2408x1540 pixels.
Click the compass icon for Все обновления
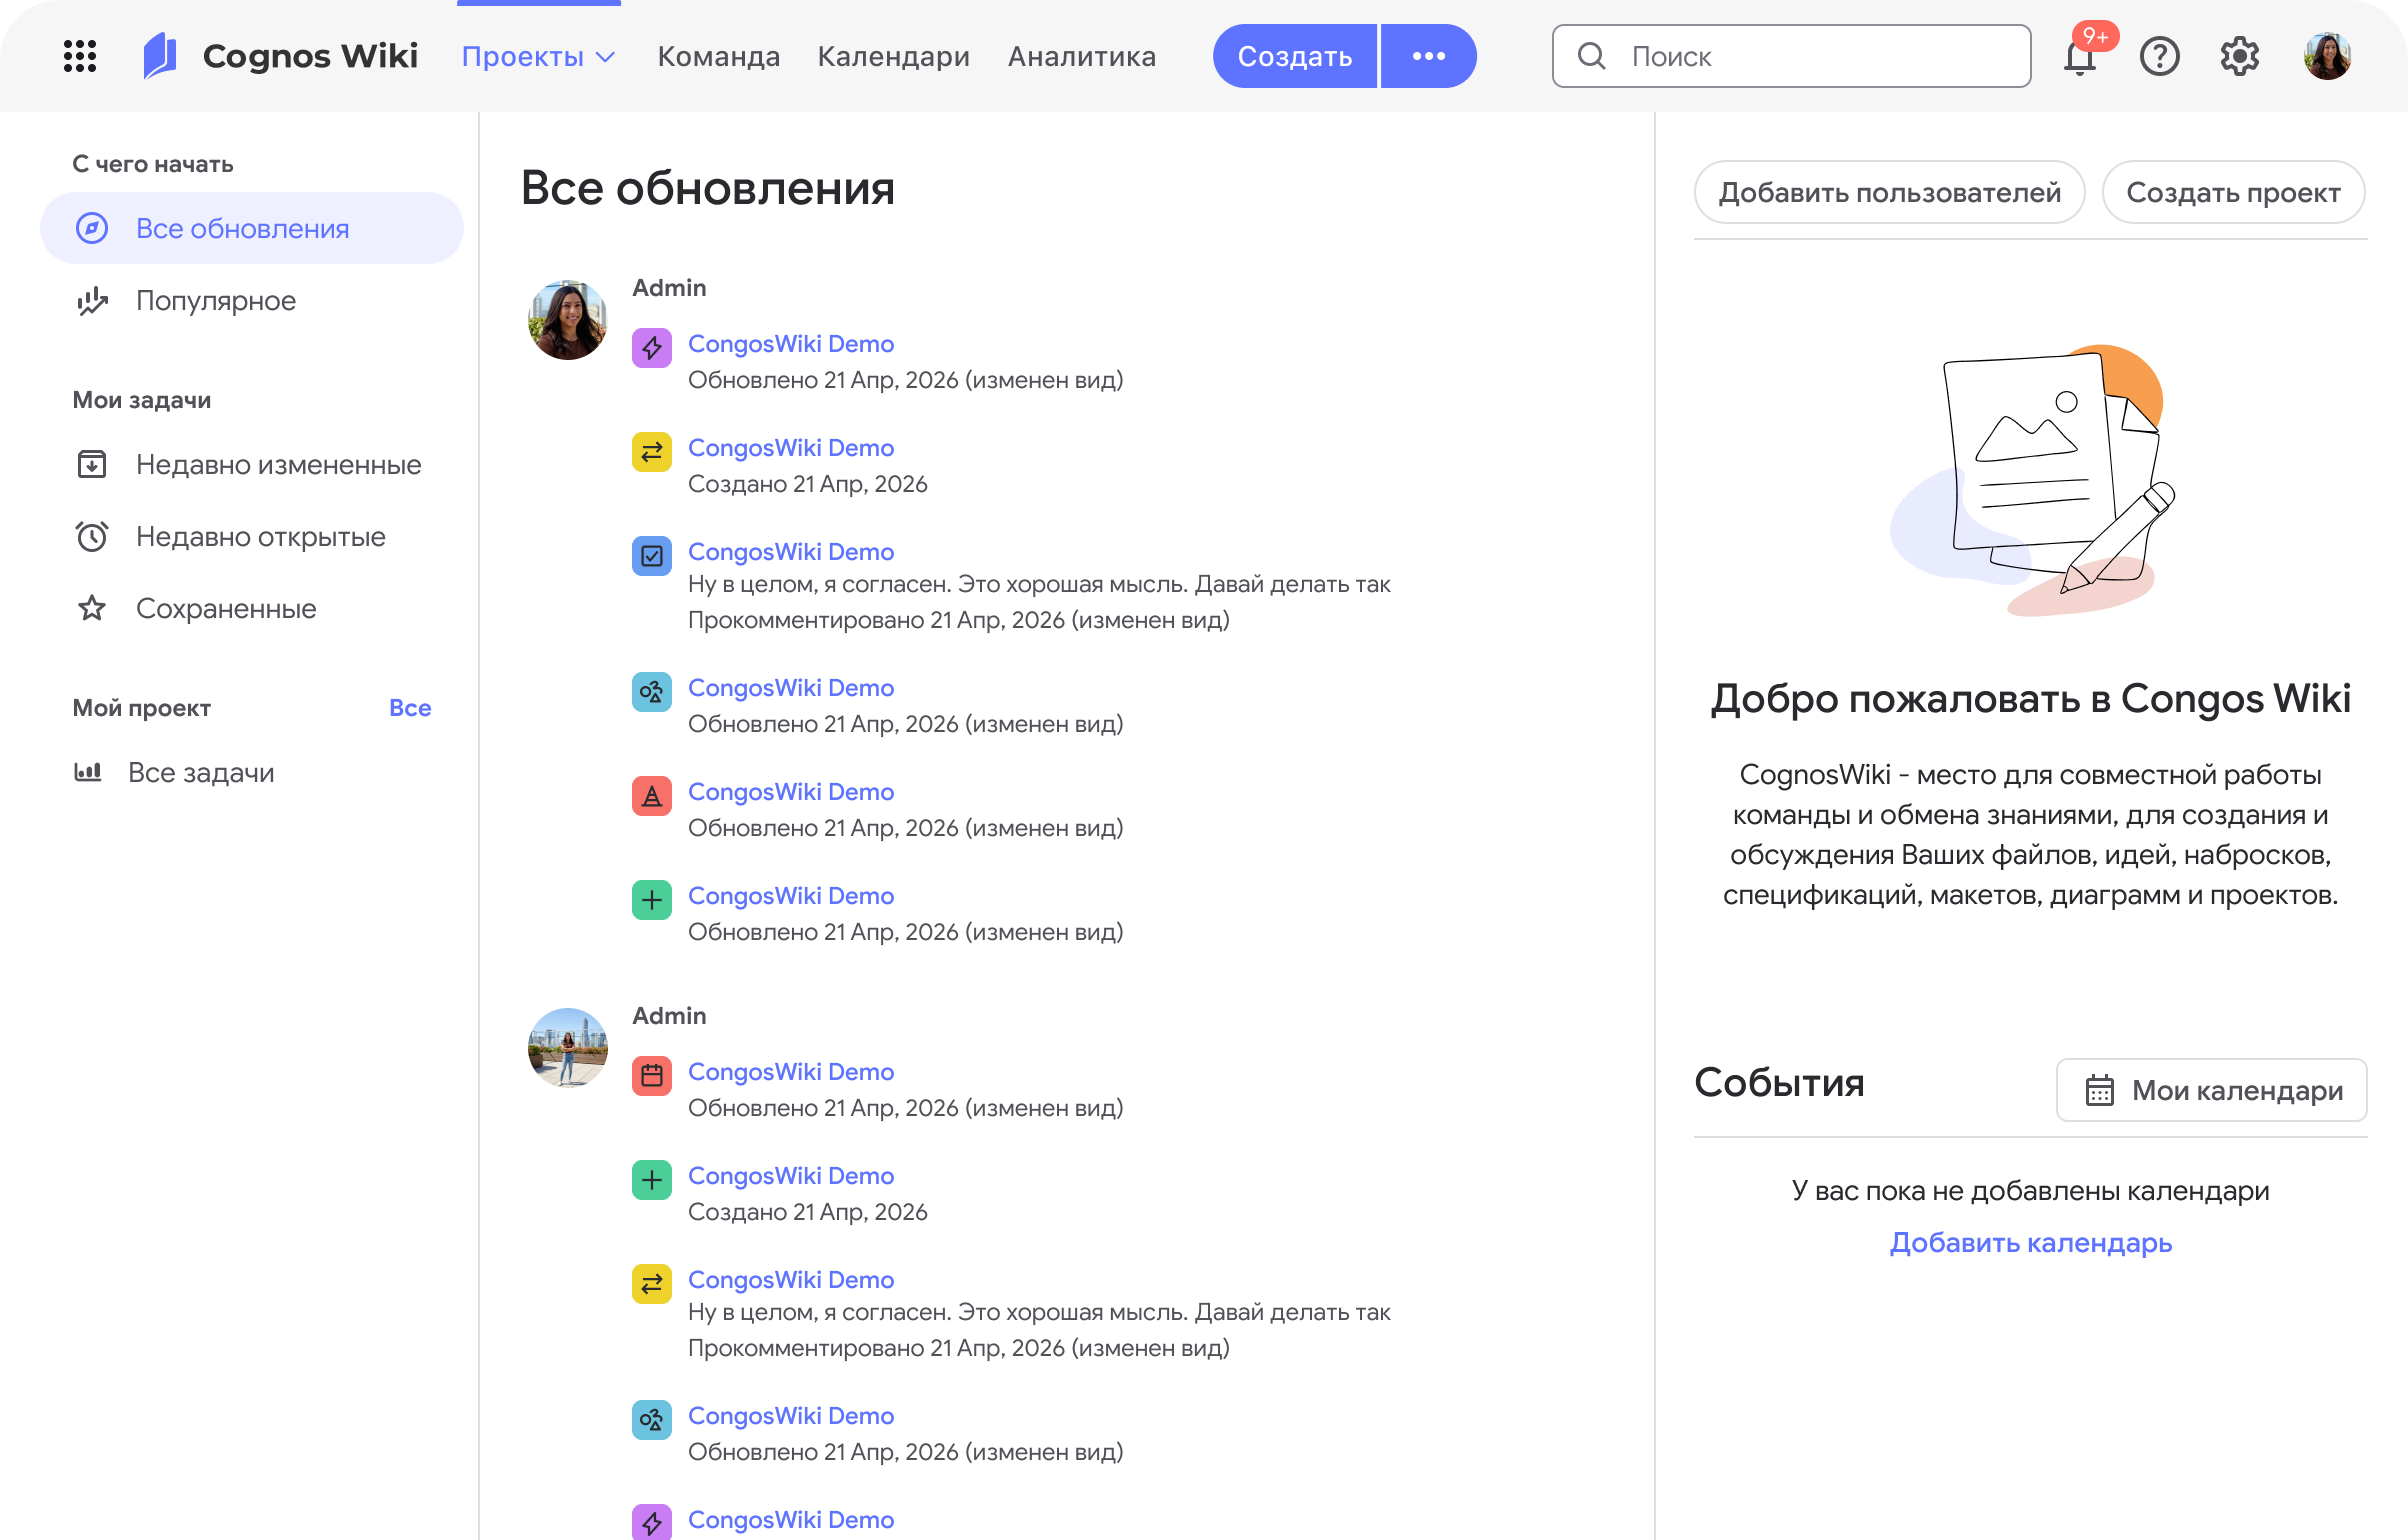tap(92, 228)
